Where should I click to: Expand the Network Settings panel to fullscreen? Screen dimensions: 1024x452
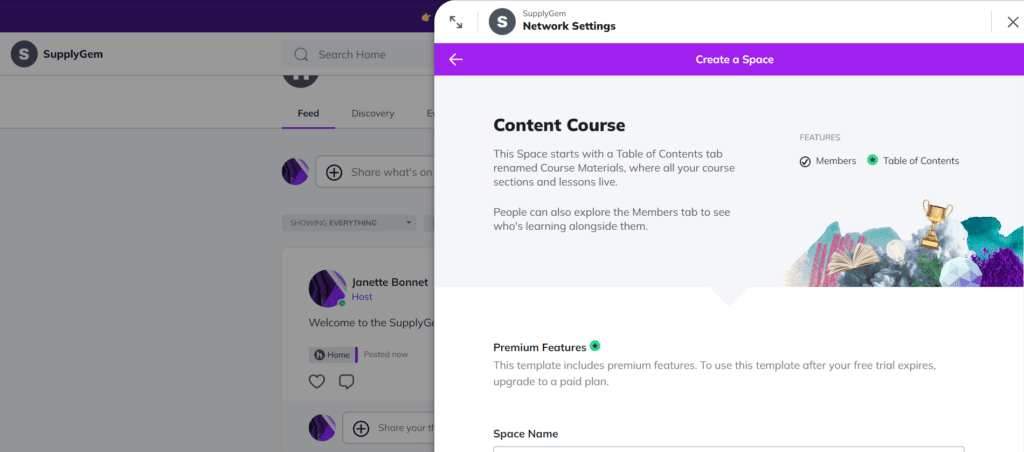point(456,22)
